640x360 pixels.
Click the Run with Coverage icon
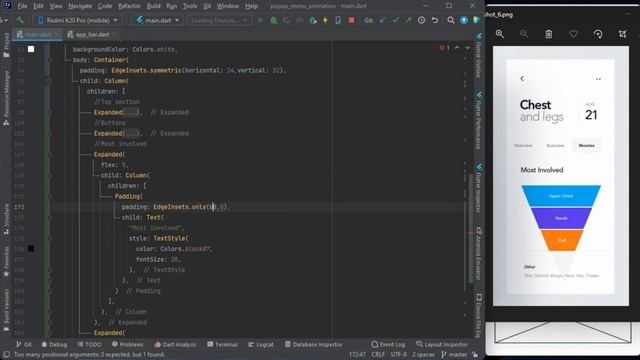[287, 20]
